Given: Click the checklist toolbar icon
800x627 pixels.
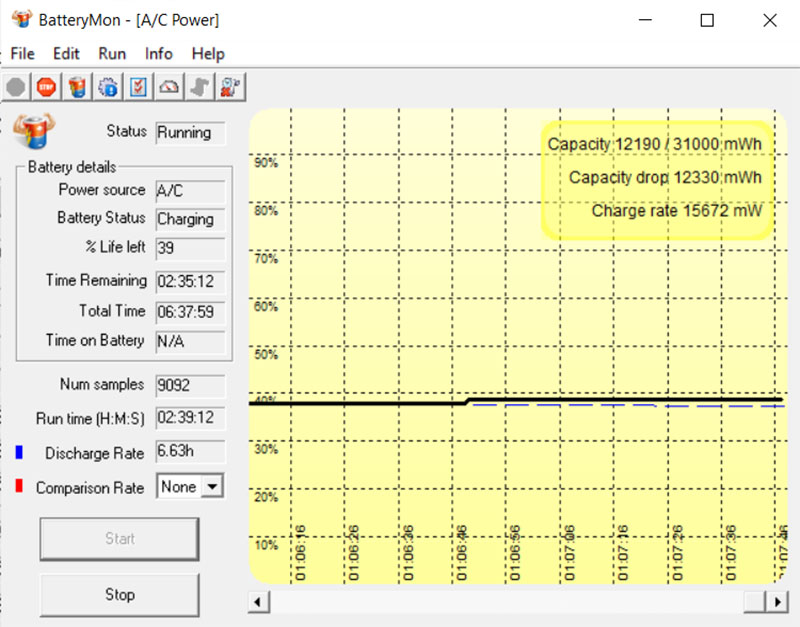Looking at the screenshot, I should point(138,87).
